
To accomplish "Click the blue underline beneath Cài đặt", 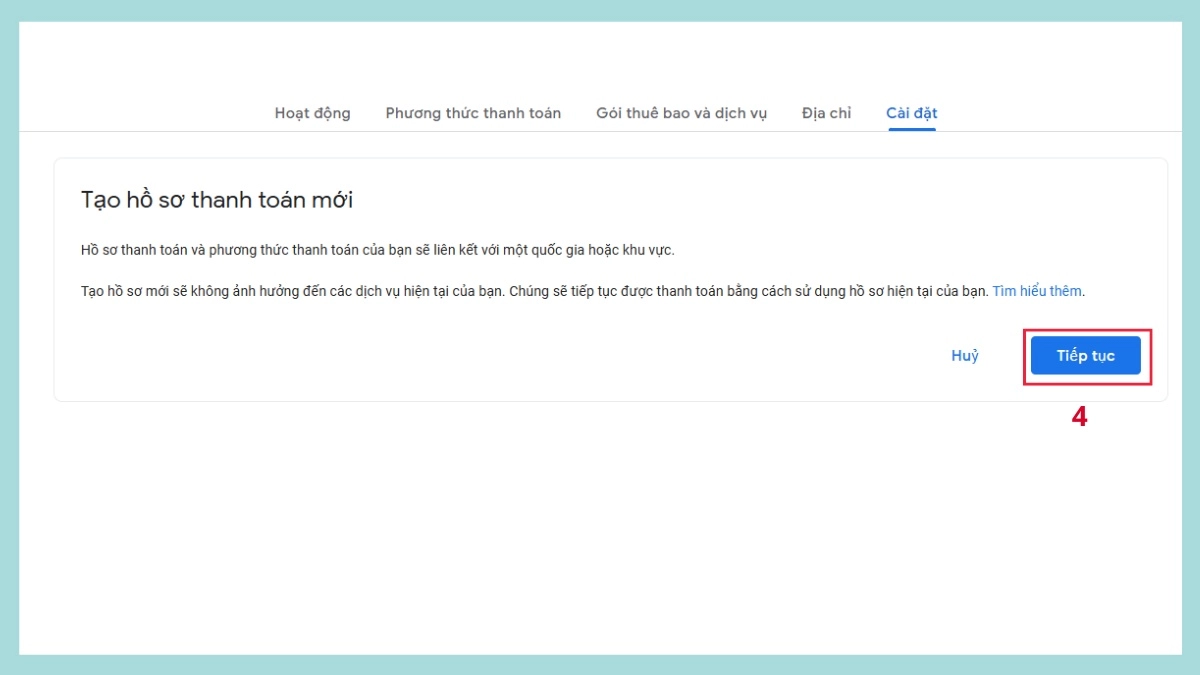I will pyautogui.click(x=911, y=130).
